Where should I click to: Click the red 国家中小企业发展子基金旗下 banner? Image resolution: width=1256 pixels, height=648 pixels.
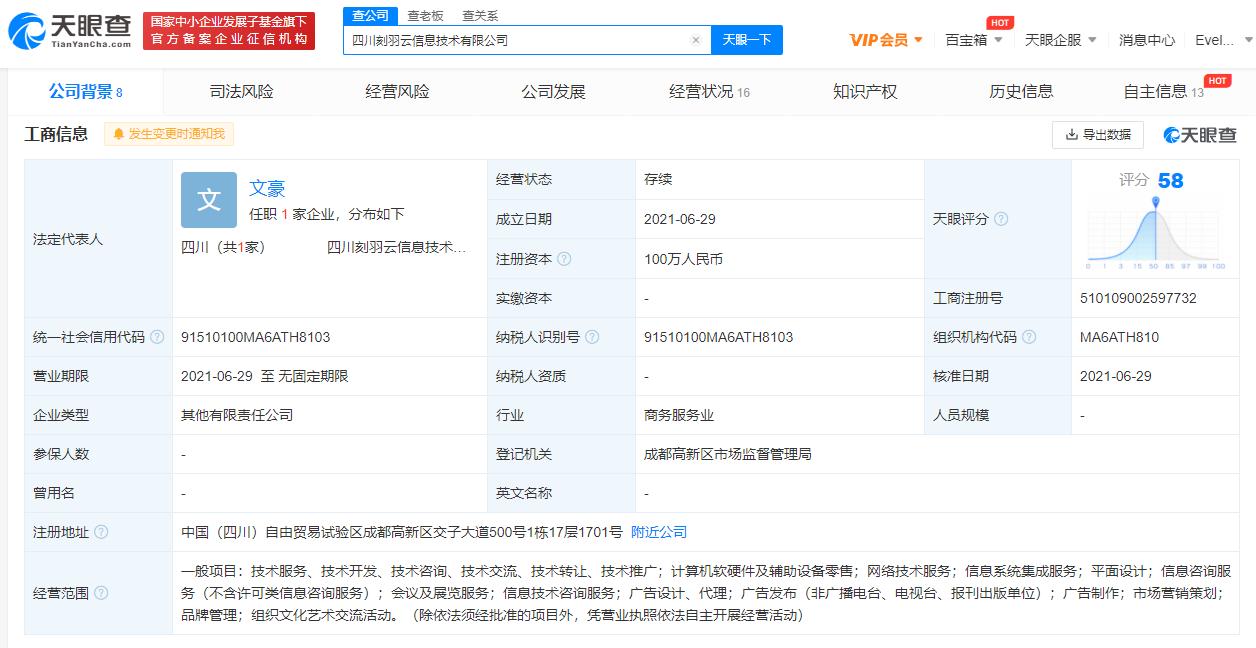(x=229, y=31)
